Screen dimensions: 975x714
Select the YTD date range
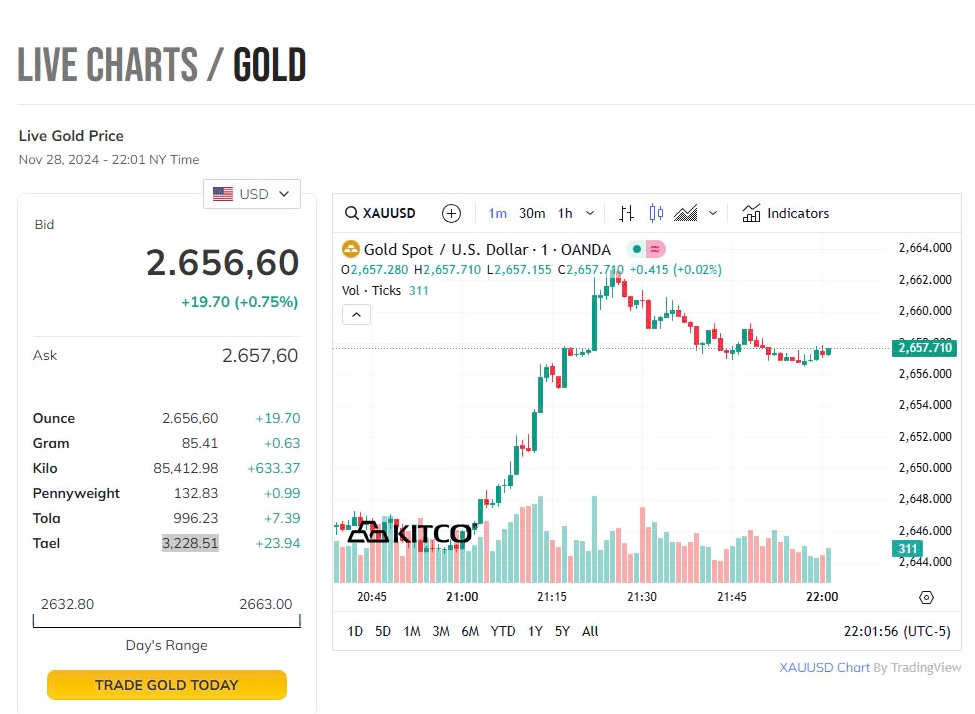point(502,631)
